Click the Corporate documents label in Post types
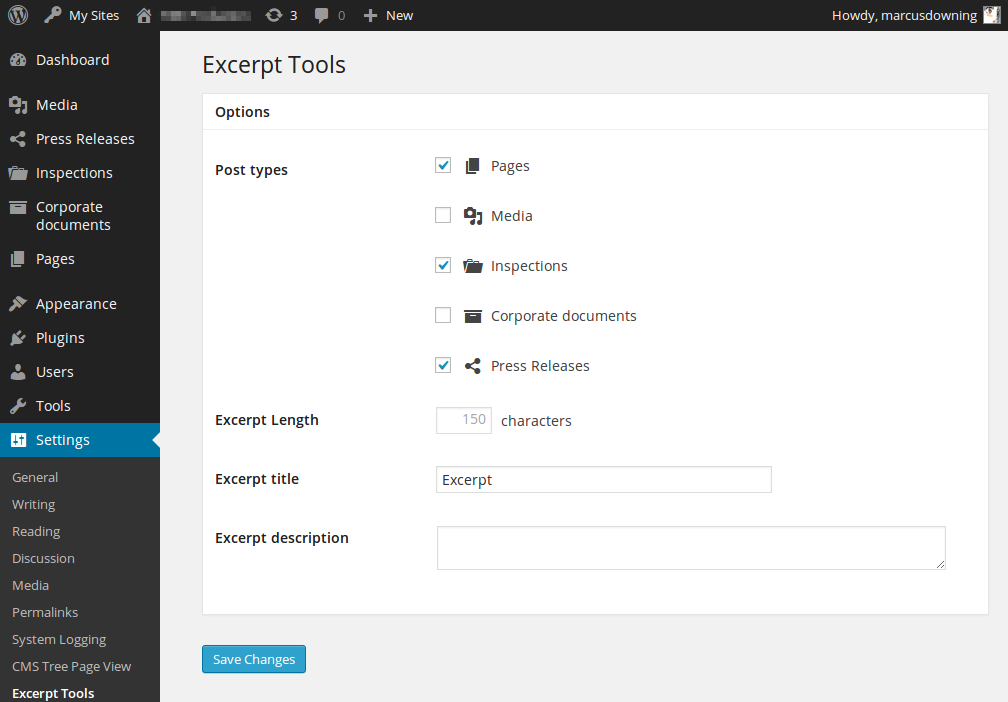The image size is (1008, 702). [564, 316]
